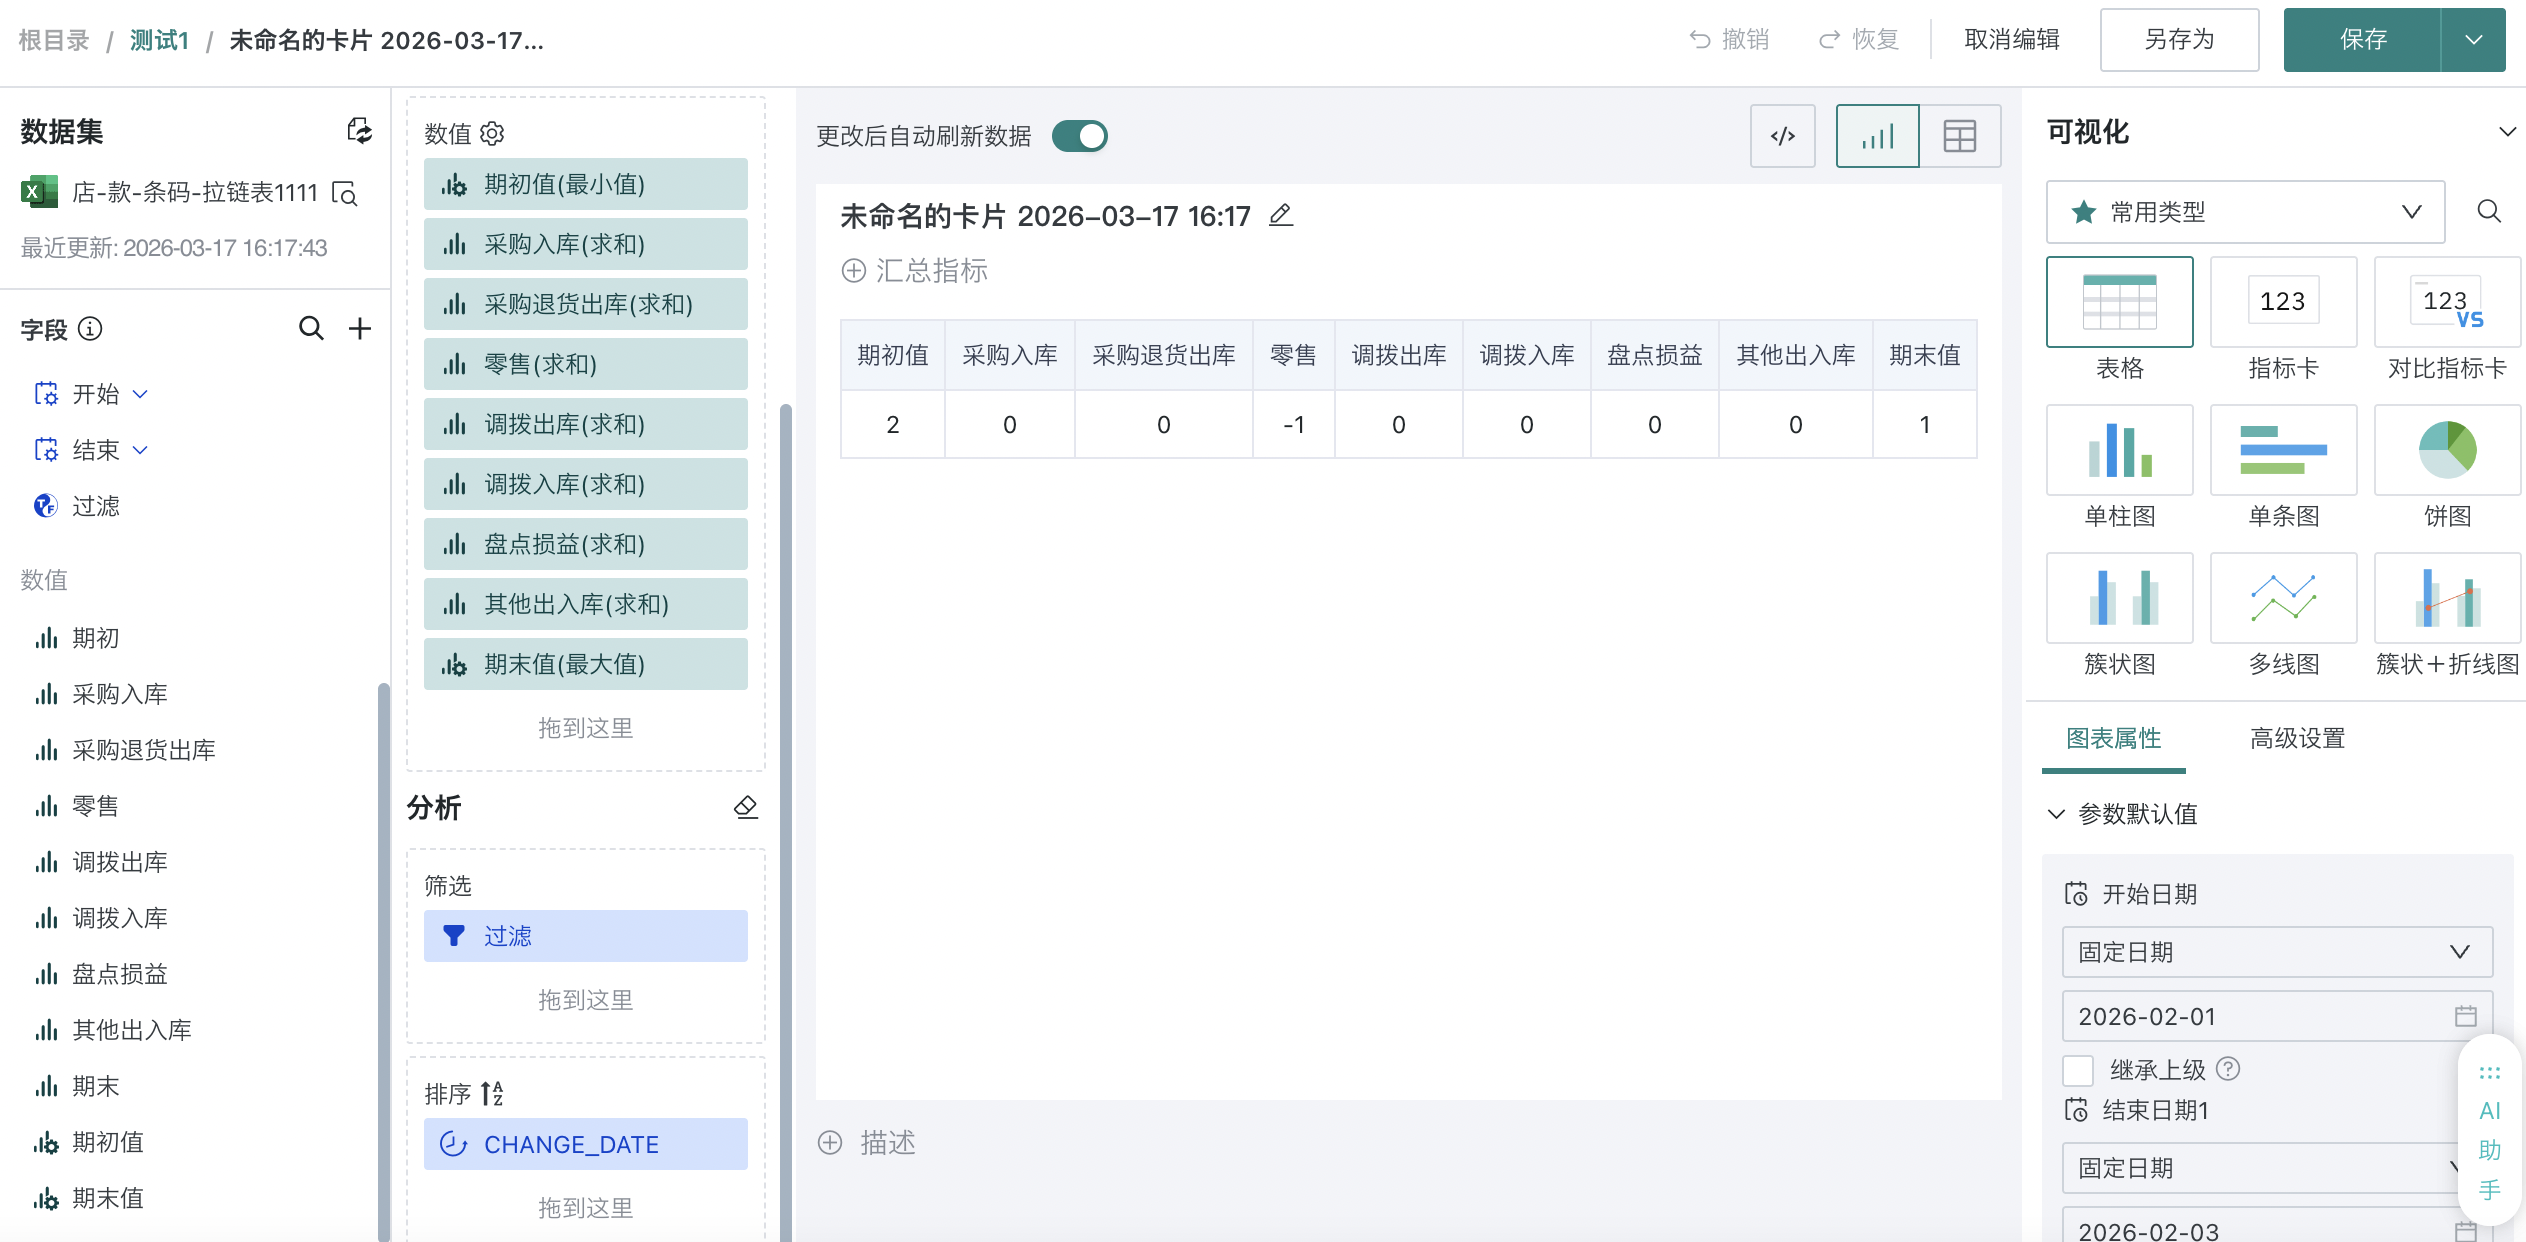Image resolution: width=2526 pixels, height=1242 pixels.
Task: Open the 常用类型 chart type dropdown
Action: pos(2245,212)
